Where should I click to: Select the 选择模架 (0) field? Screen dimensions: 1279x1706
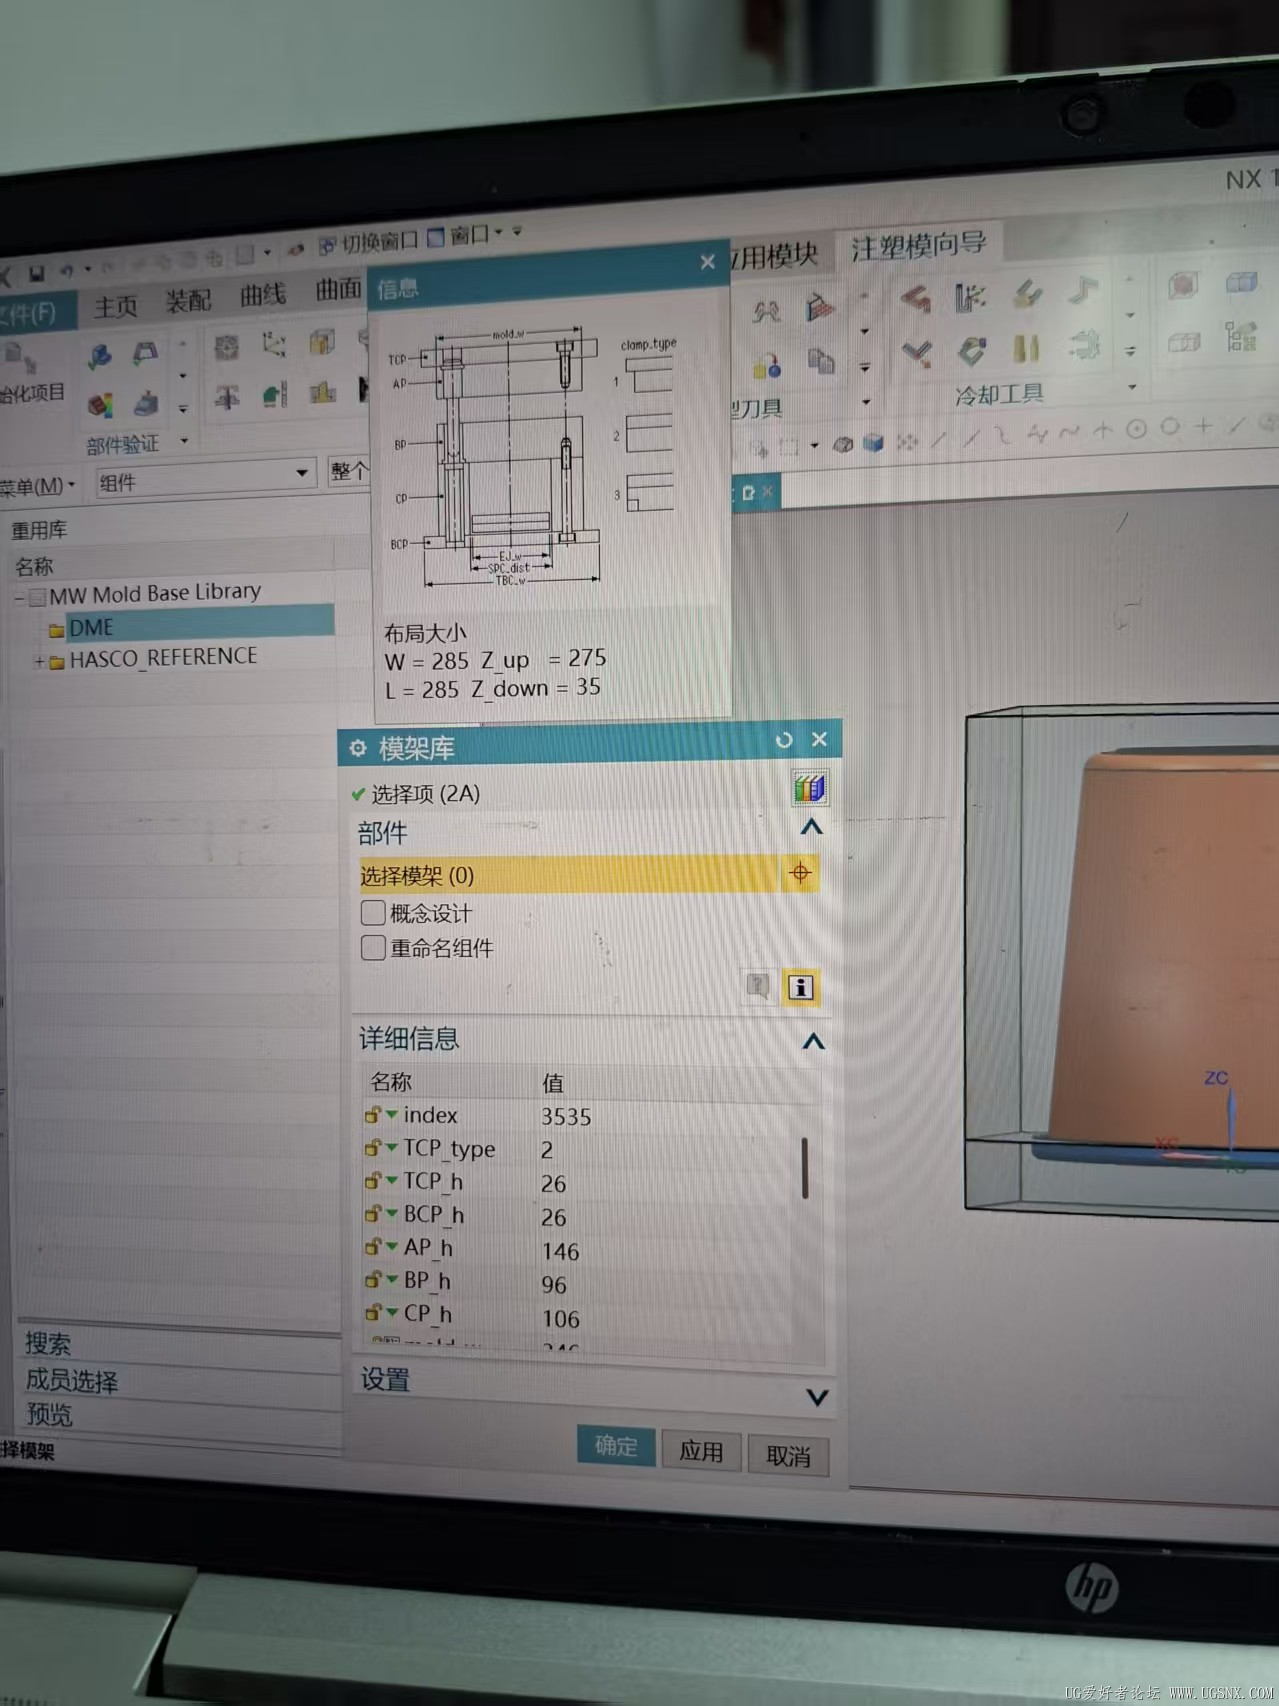click(x=568, y=874)
